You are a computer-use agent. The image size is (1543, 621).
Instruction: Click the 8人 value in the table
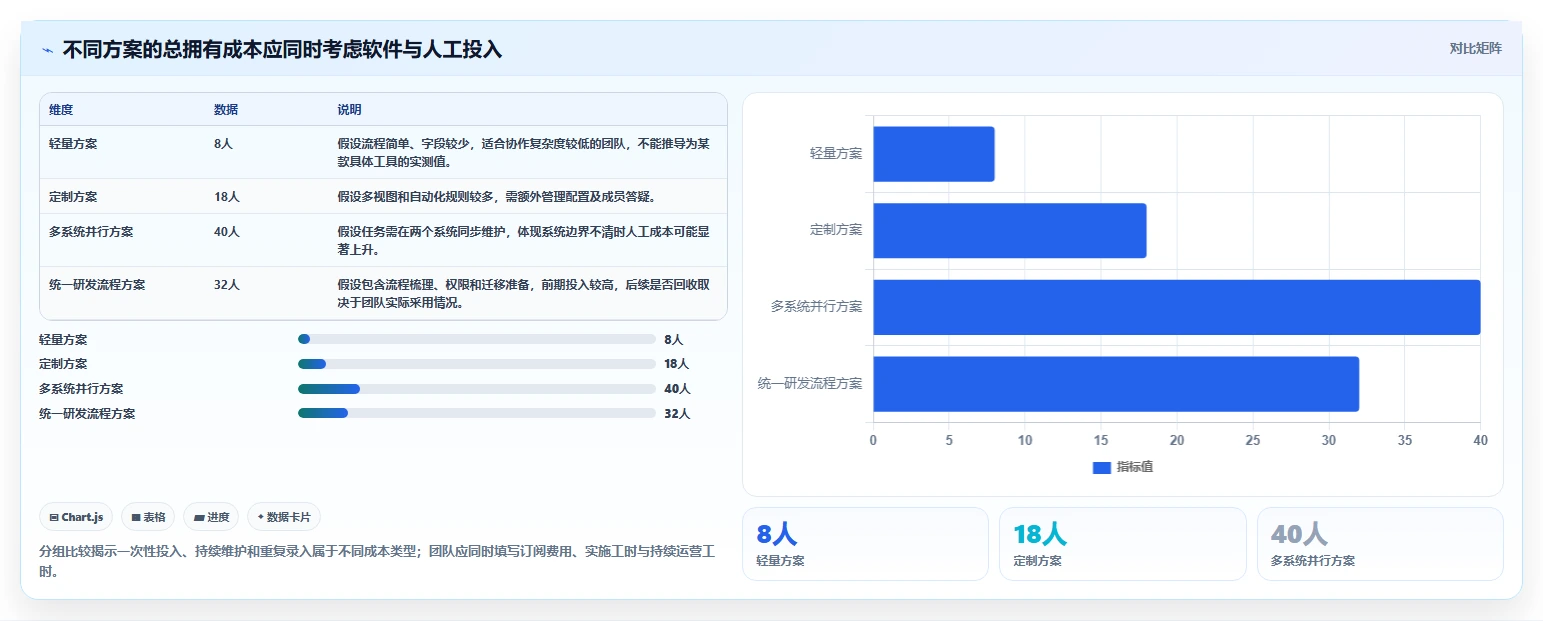click(223, 144)
